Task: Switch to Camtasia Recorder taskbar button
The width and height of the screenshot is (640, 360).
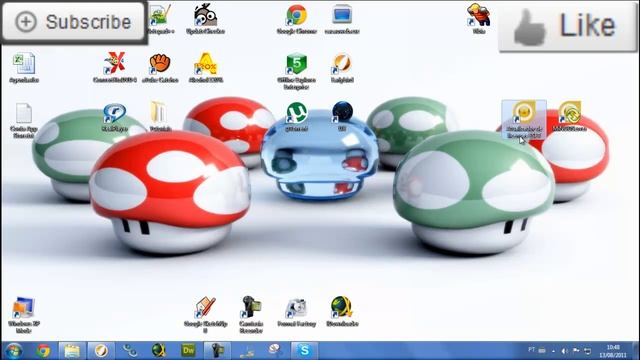Action: pos(217,351)
